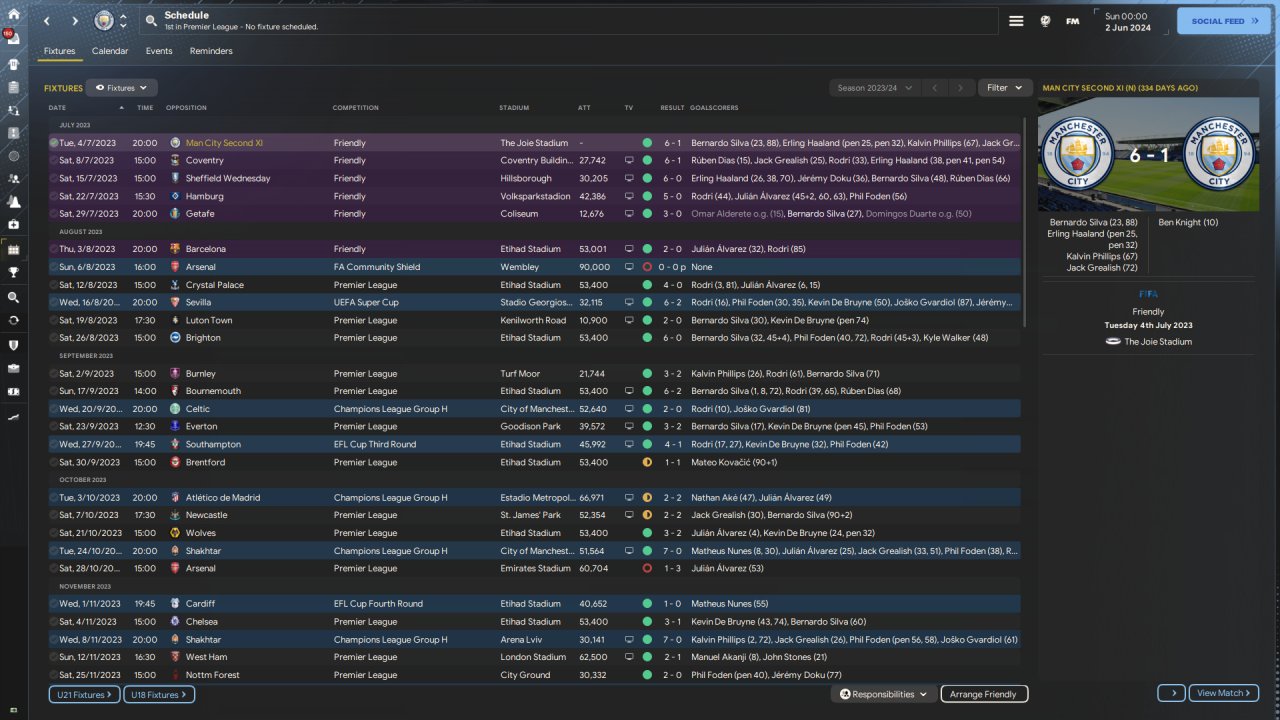1280x720 pixels.
Task: Switch to the Reminders tab
Action: pyautogui.click(x=211, y=51)
